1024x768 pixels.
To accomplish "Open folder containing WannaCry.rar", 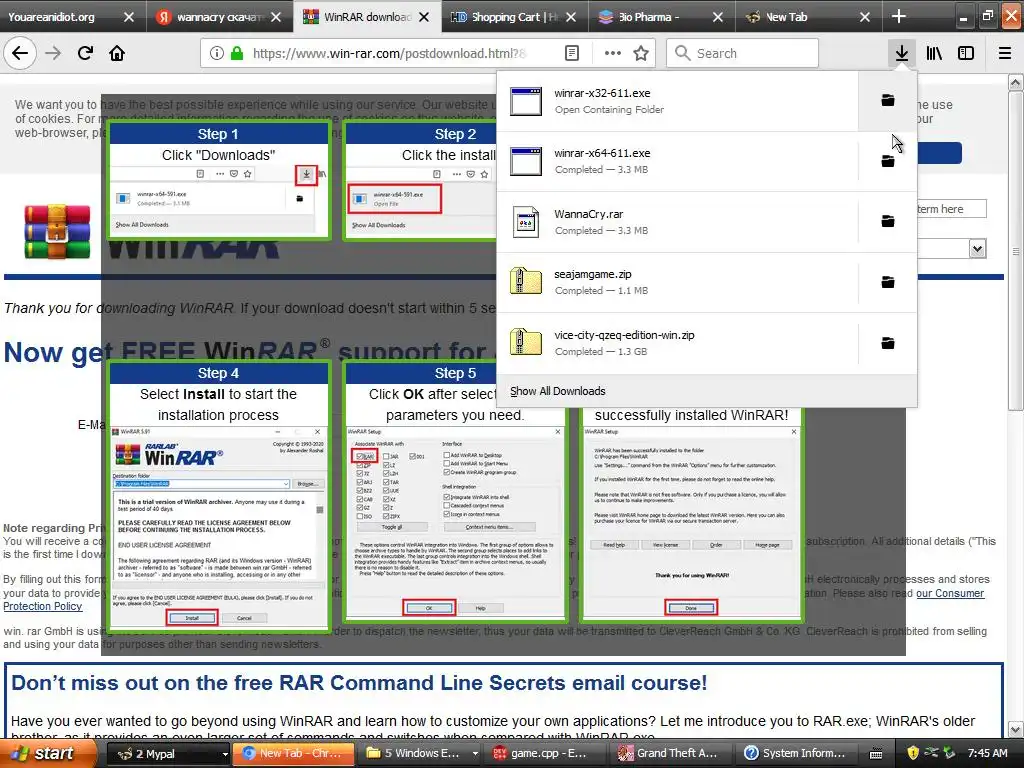I will pos(888,221).
